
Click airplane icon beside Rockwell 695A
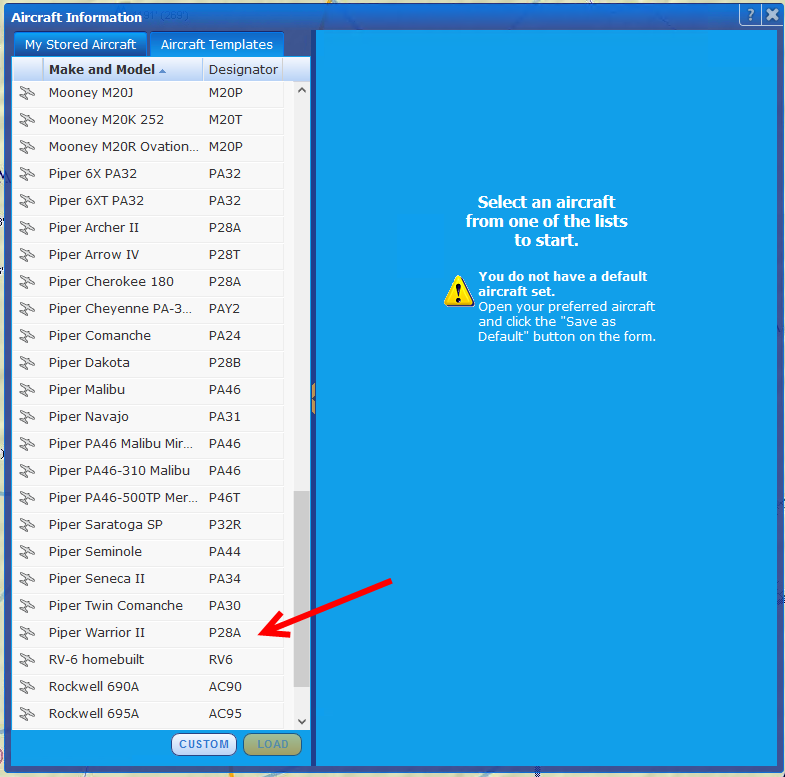(x=27, y=714)
